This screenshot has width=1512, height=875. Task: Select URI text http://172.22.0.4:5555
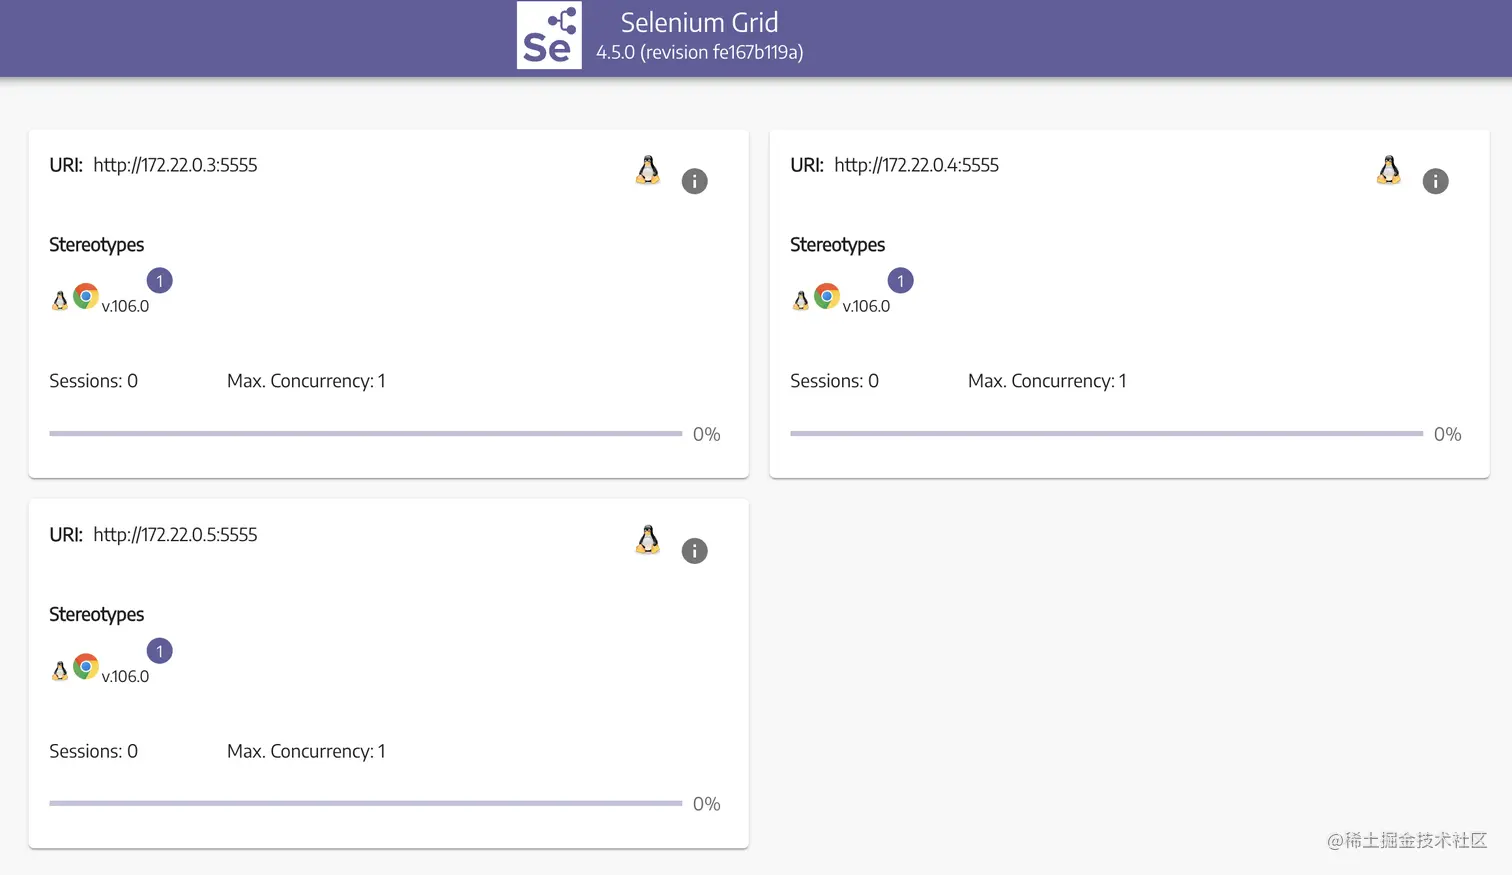(x=916, y=165)
